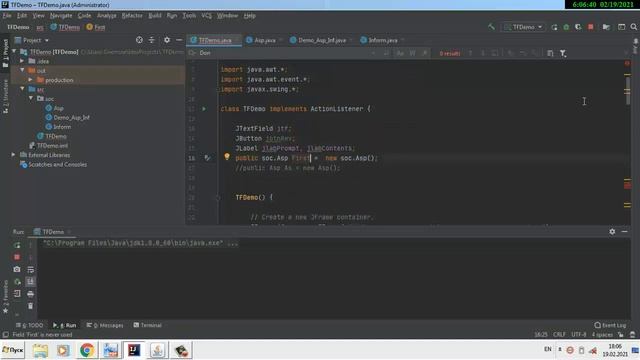Open Chrome from the Windows taskbar
This screenshot has width=640, height=360.
pyautogui.click(x=87, y=350)
